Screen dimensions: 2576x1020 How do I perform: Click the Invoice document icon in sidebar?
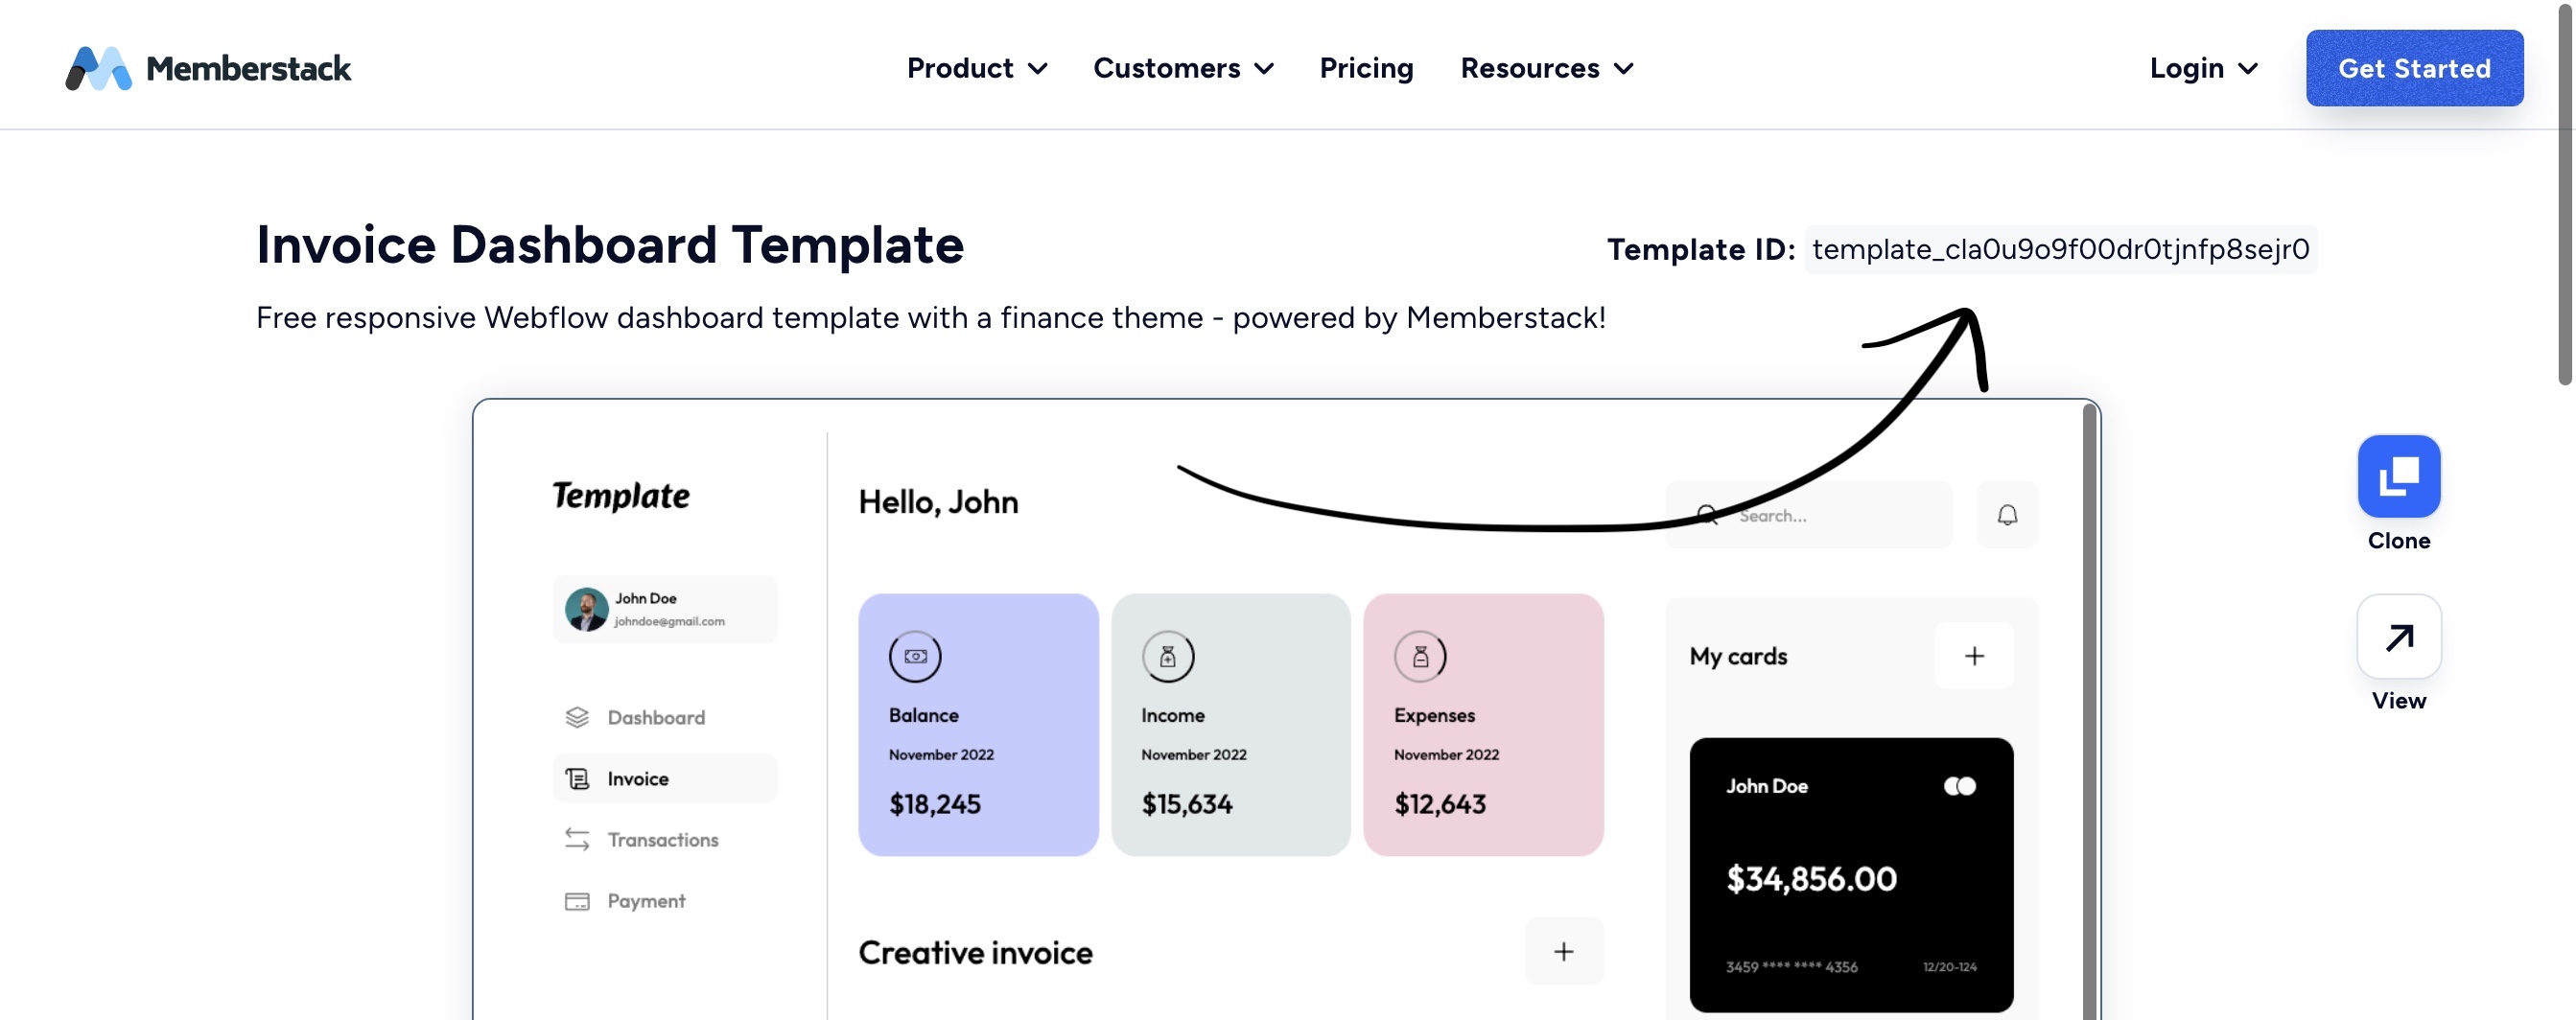tap(577, 778)
